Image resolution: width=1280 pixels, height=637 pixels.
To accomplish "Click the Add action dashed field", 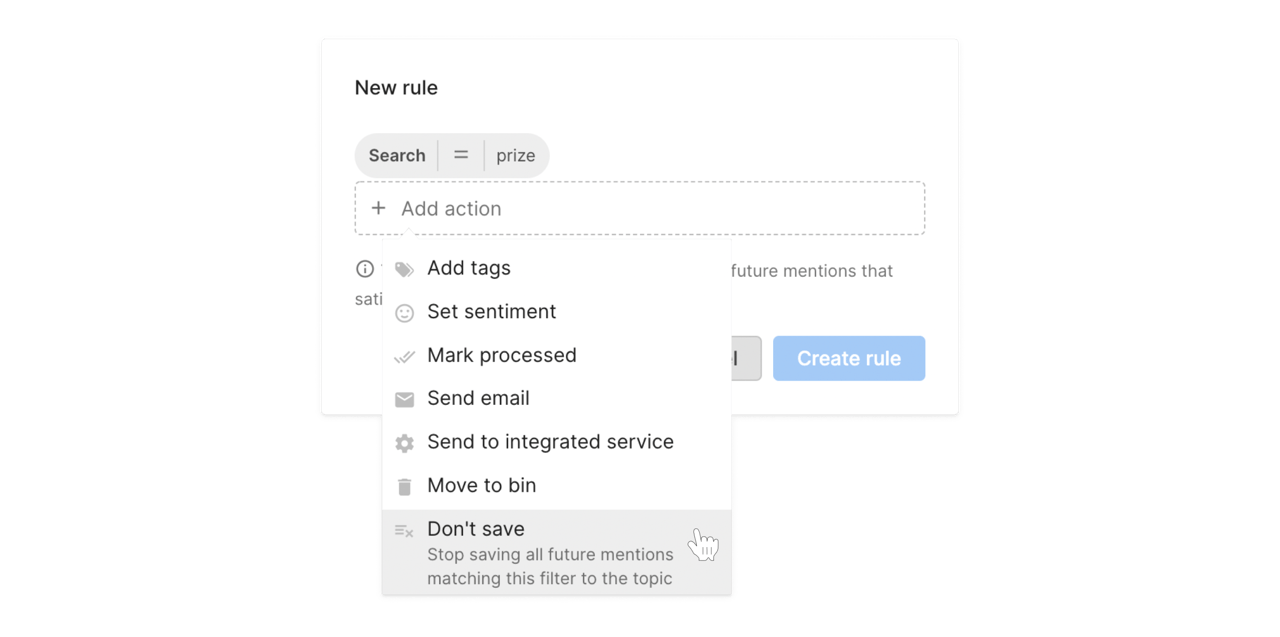I will click(640, 208).
